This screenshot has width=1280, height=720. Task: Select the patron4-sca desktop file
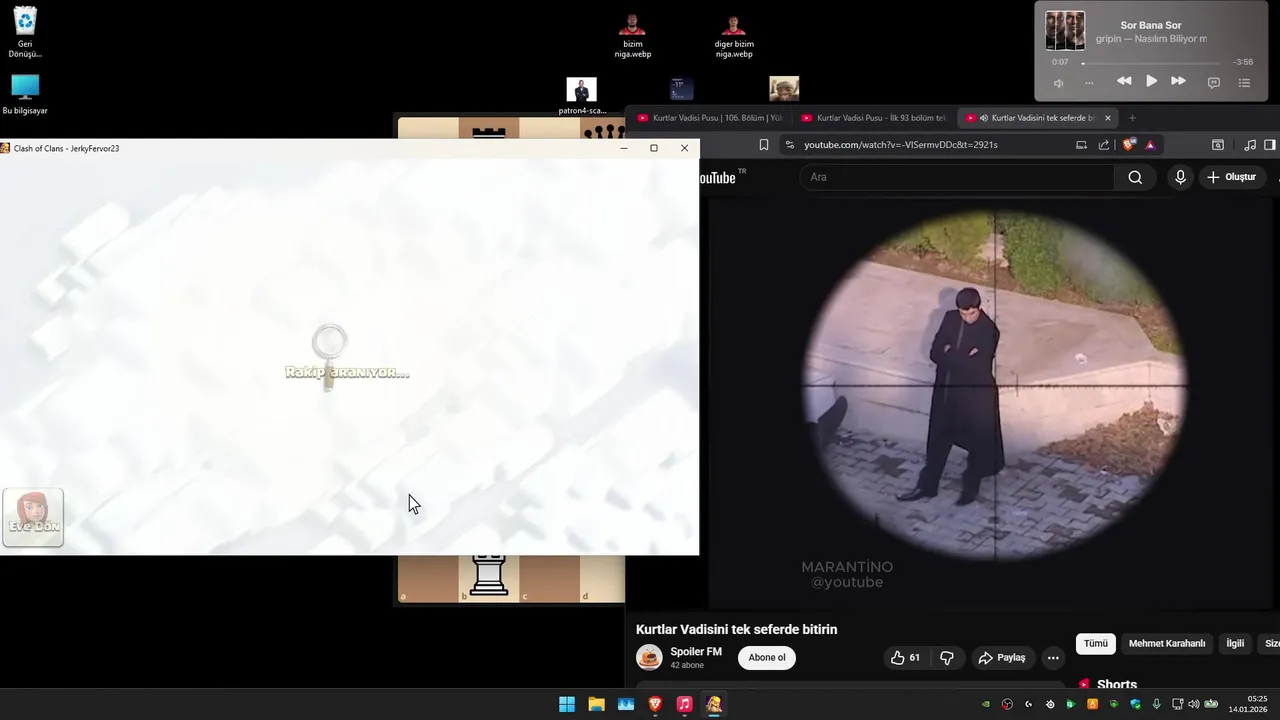click(x=581, y=96)
